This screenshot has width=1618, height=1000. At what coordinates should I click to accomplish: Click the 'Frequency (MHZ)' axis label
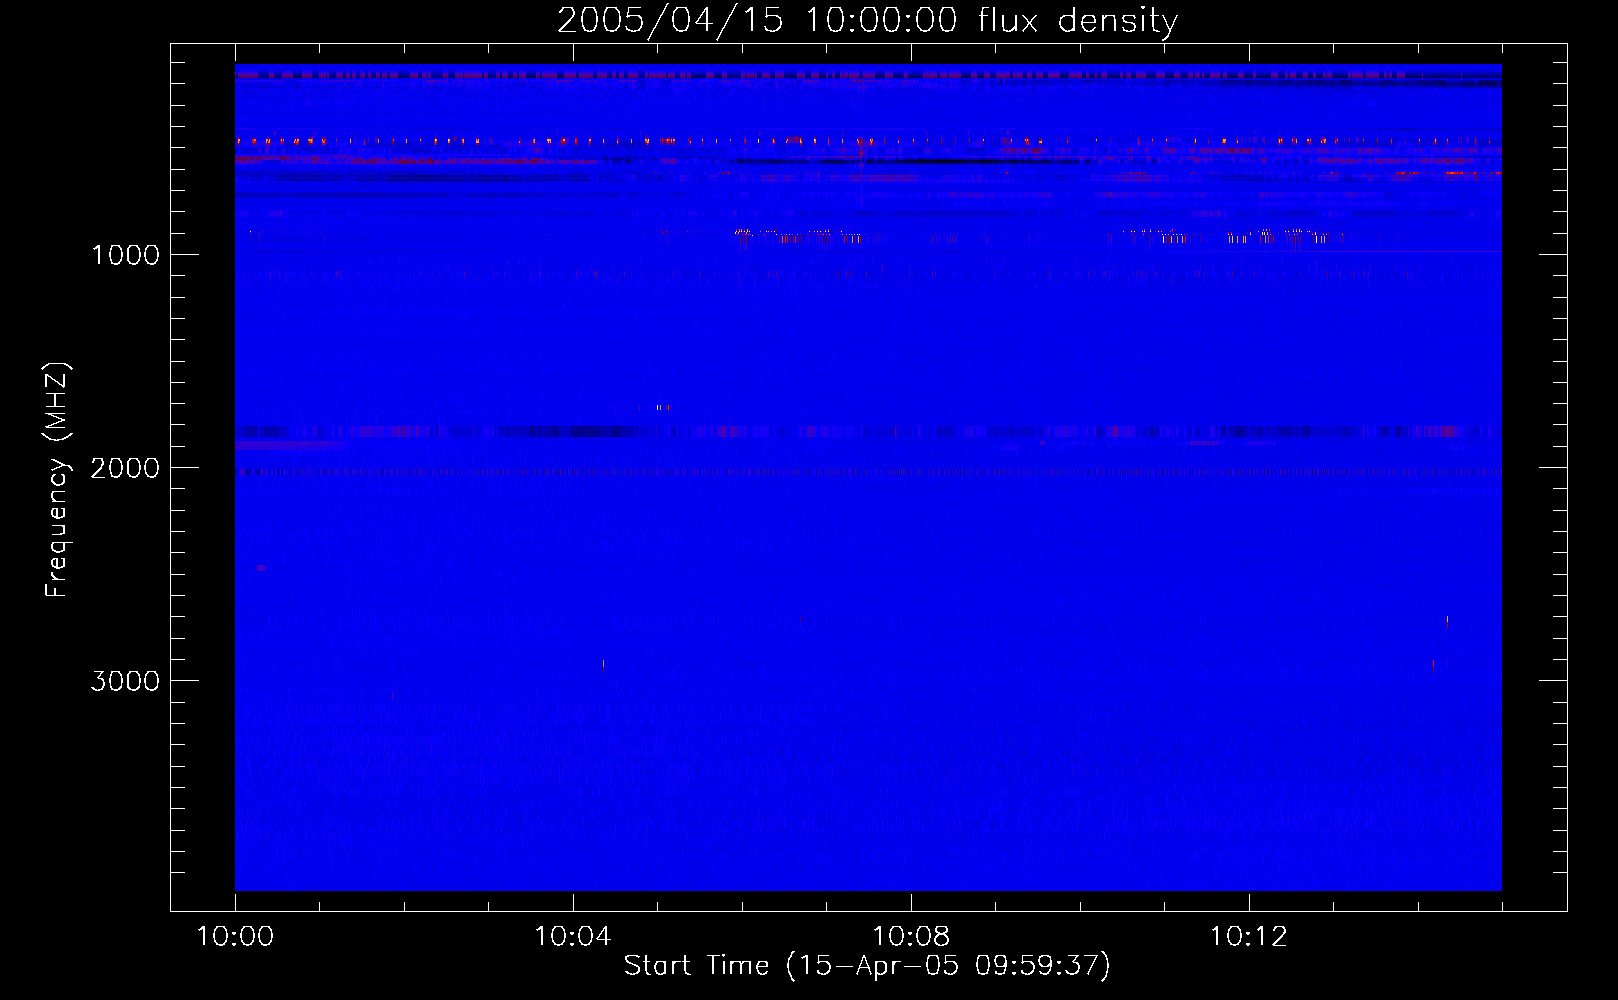coord(58,480)
